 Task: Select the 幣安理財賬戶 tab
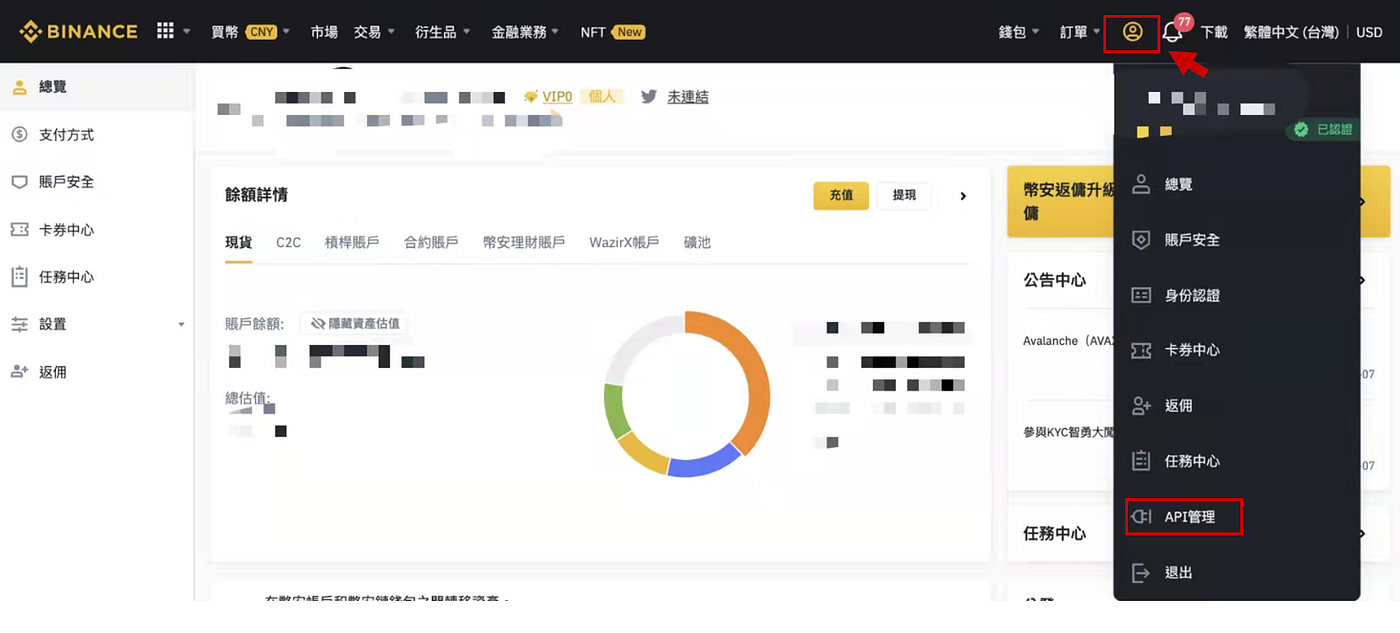tap(524, 242)
